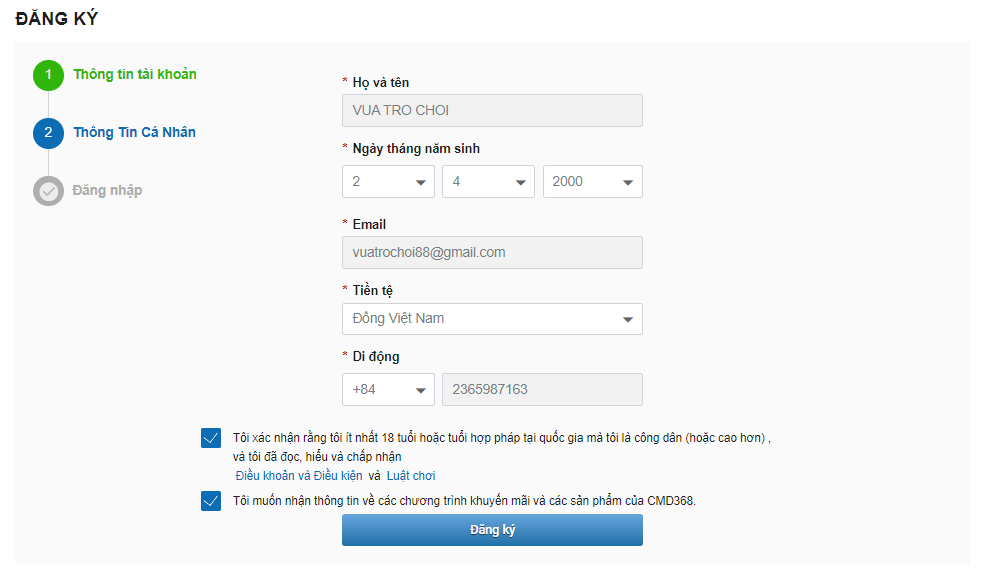Image resolution: width=1005 pixels, height=573 pixels.
Task: Open the Luật chơi link
Action: 411,476
